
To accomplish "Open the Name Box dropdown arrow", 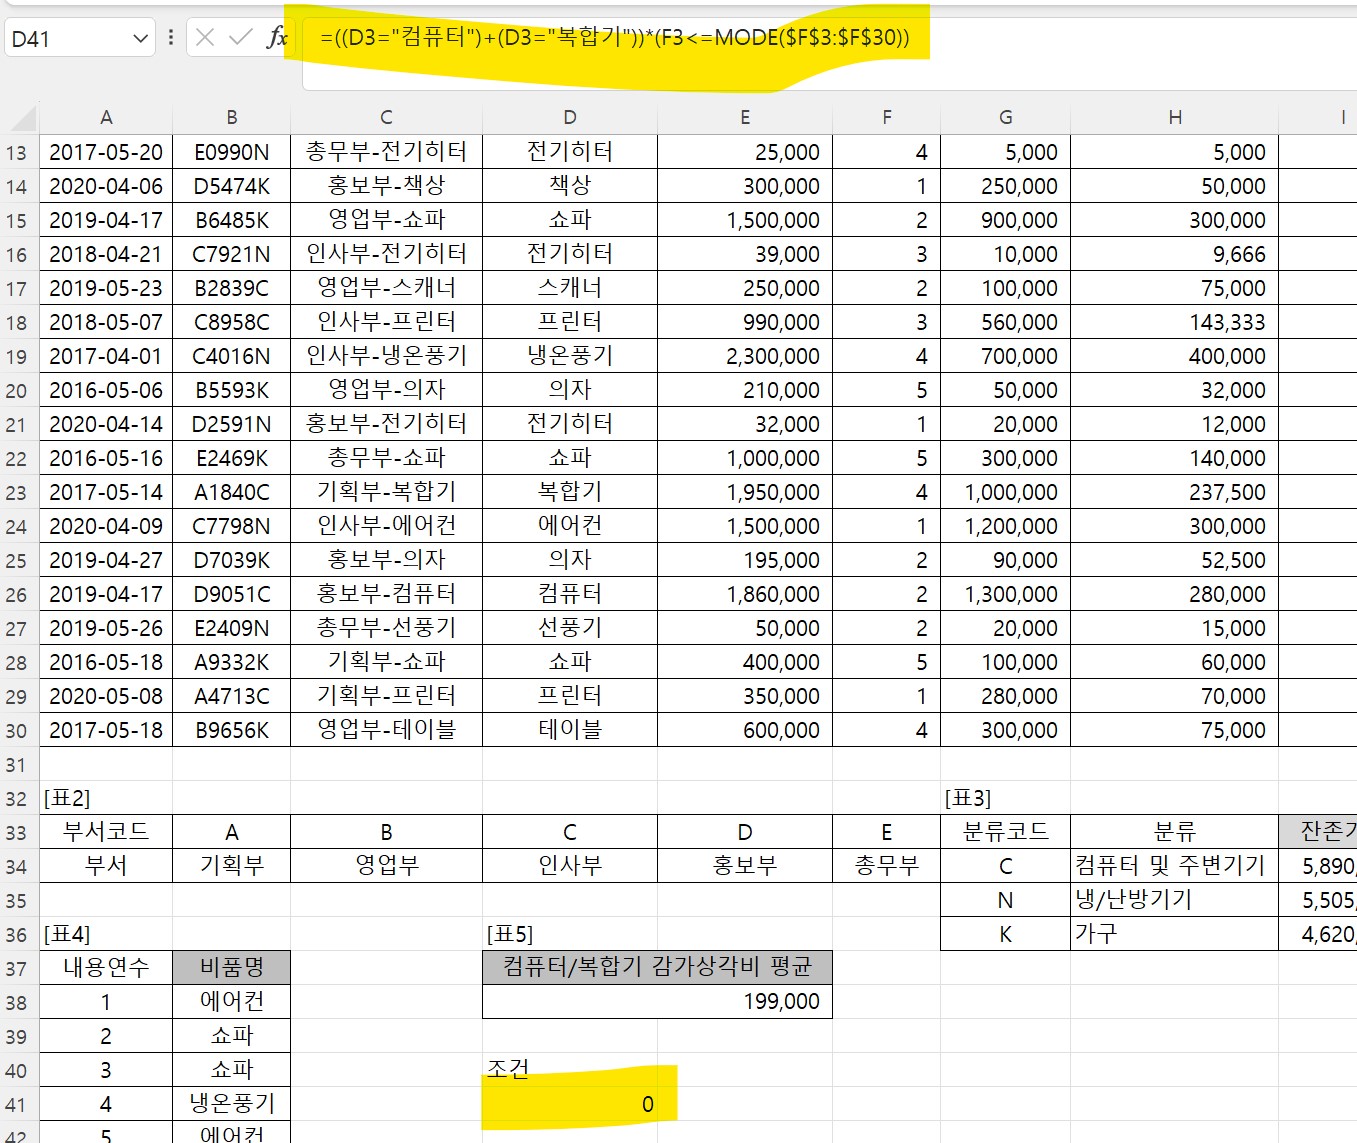I will pos(140,39).
